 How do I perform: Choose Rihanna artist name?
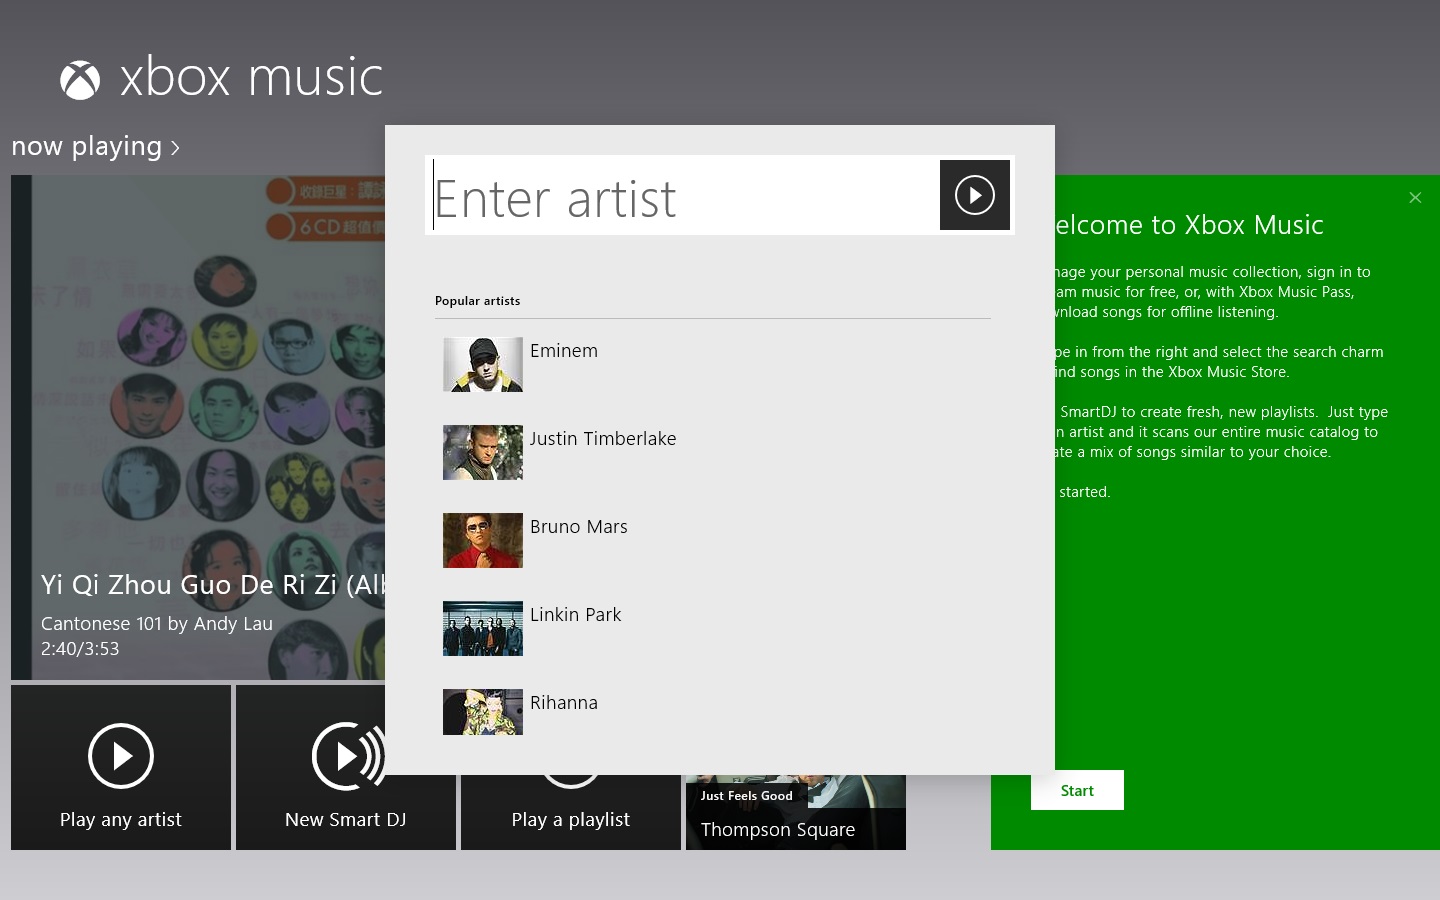(564, 703)
